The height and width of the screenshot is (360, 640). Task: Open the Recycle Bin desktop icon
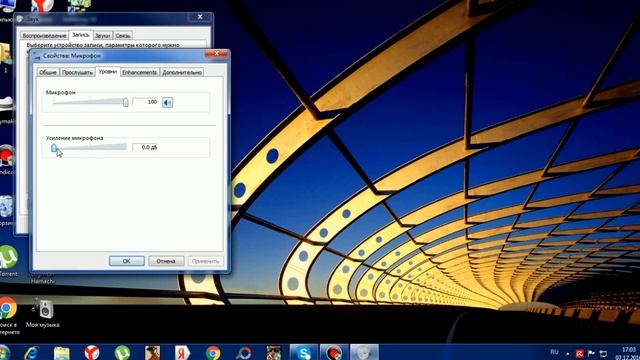(7, 211)
